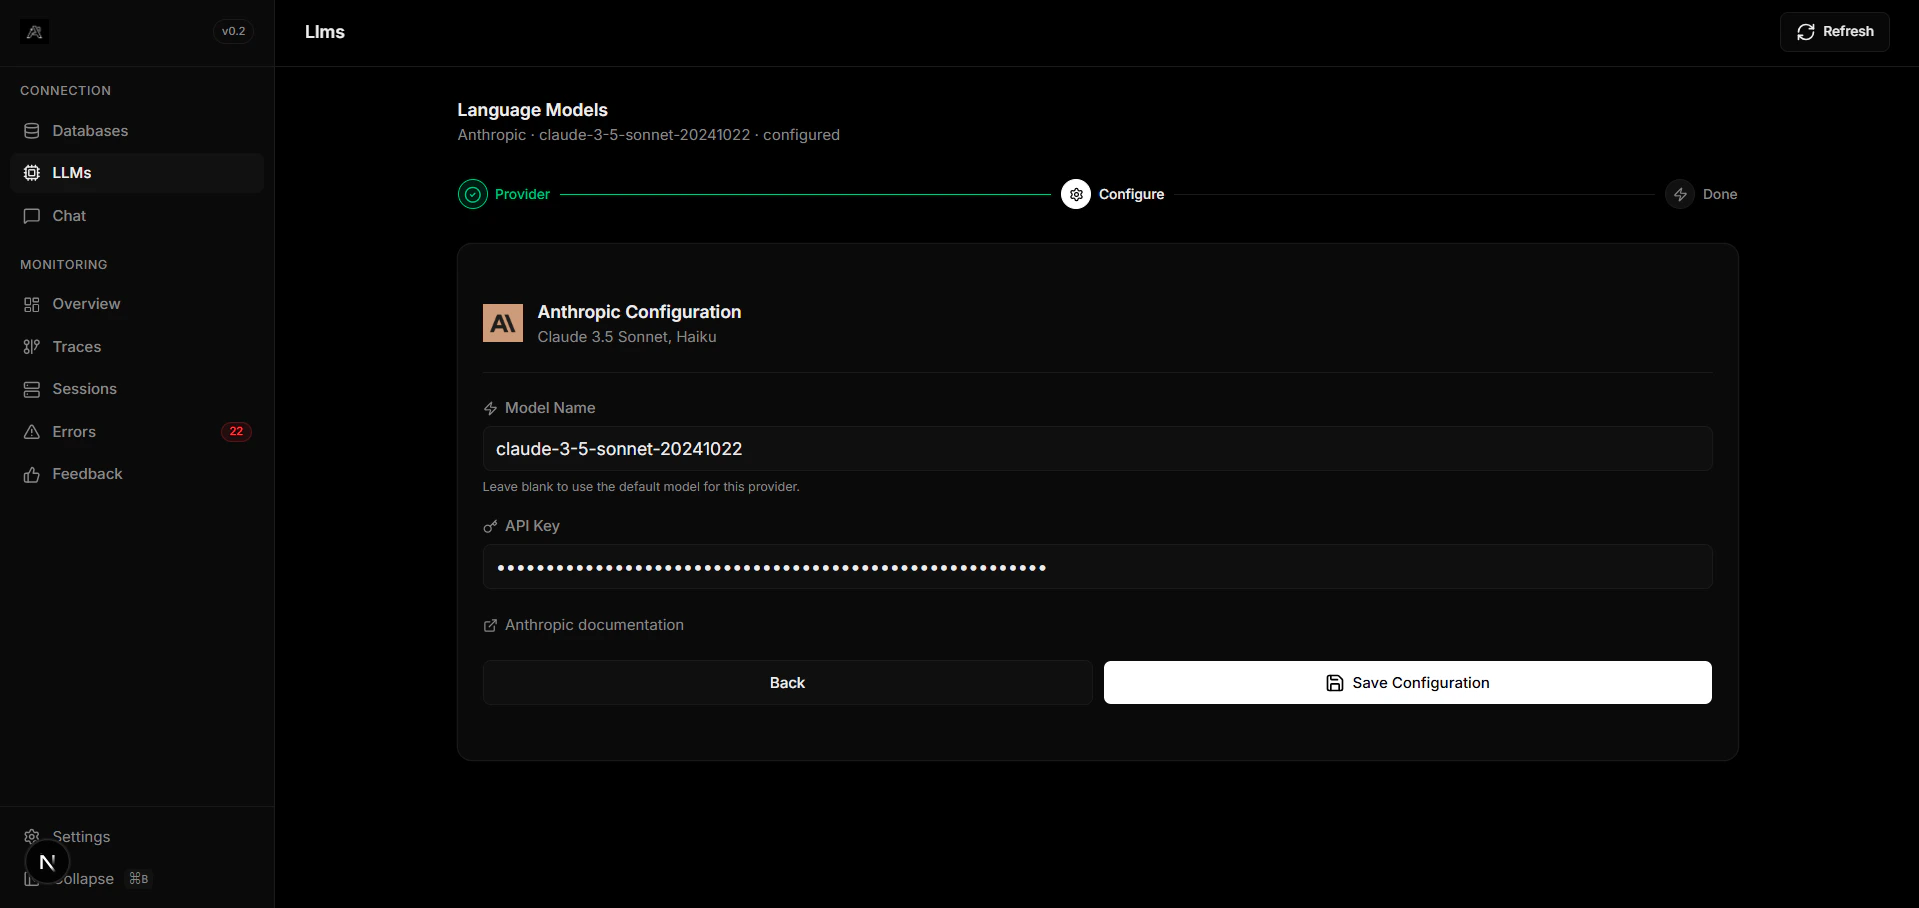Refresh the LLMs page
The height and width of the screenshot is (908, 1919).
1835,32
